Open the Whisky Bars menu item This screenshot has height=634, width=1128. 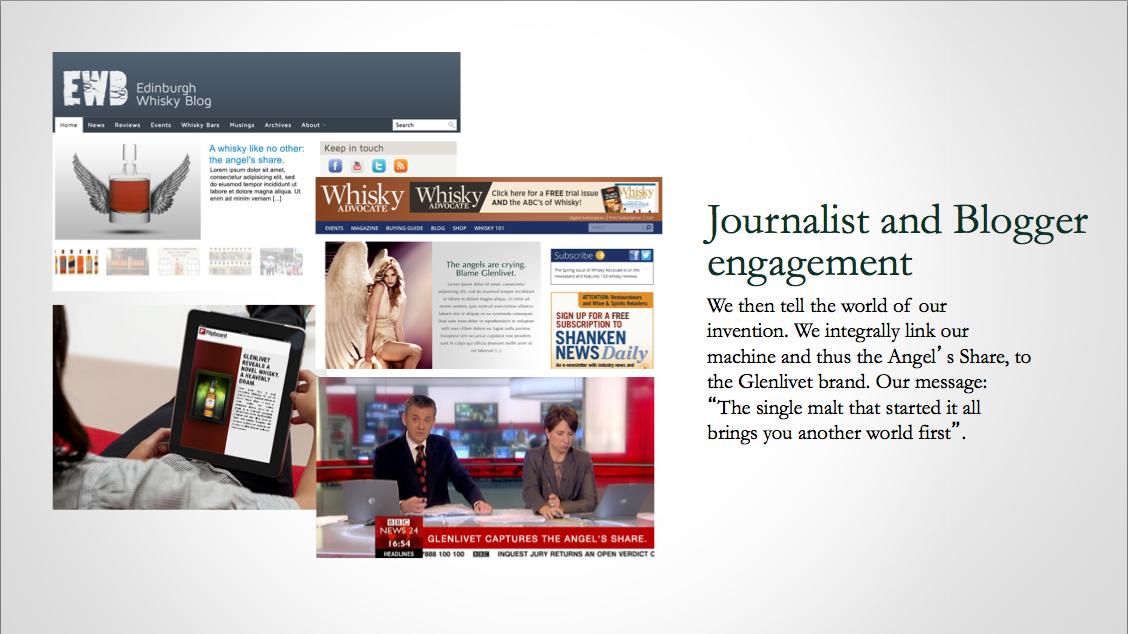pyautogui.click(x=200, y=125)
